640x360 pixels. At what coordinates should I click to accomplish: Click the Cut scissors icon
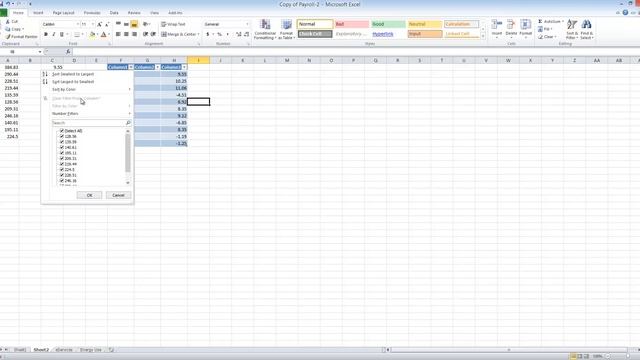pyautogui.click(x=8, y=21)
